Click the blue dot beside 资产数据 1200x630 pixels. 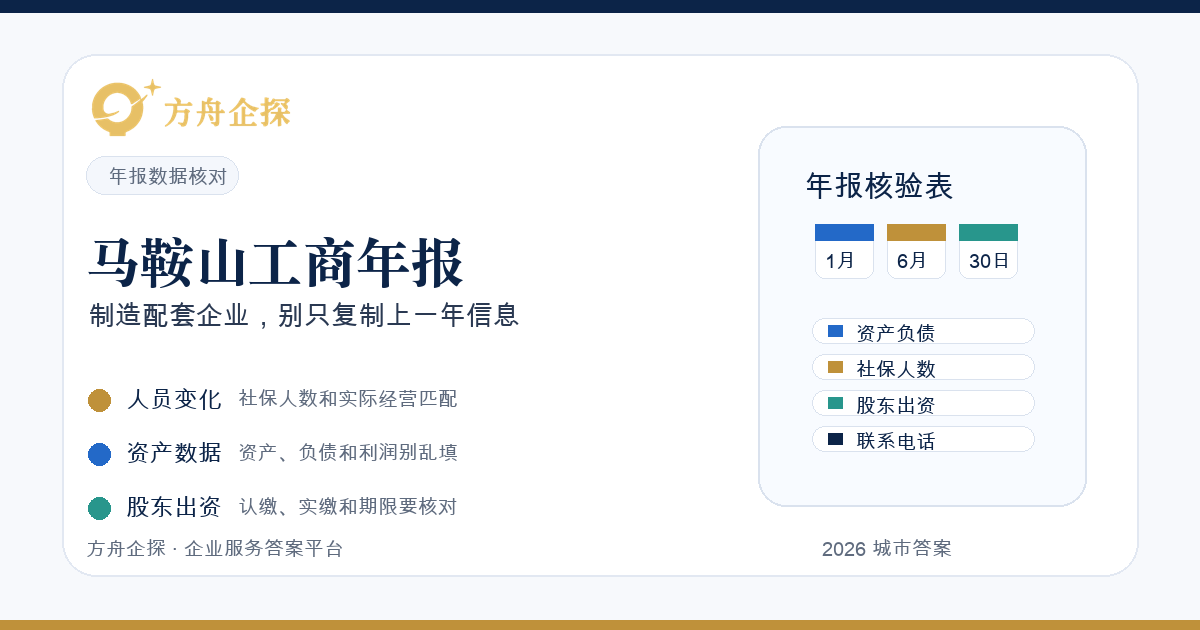[99, 454]
